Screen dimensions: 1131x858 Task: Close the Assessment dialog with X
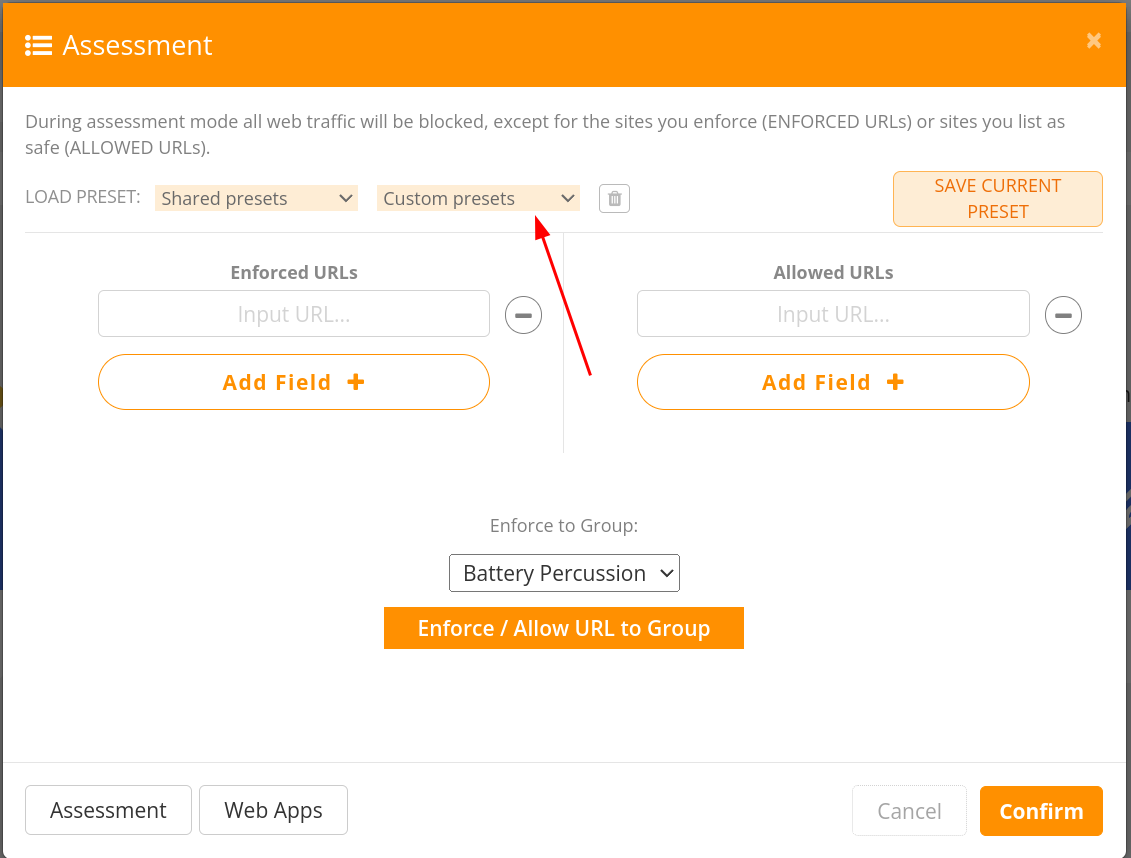(x=1093, y=41)
